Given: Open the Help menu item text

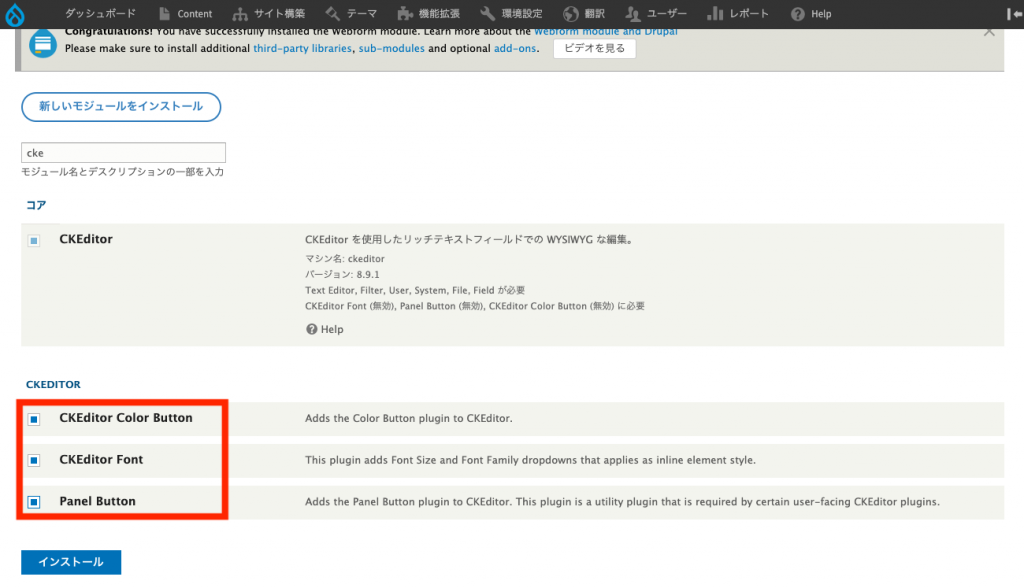Looking at the screenshot, I should click(x=821, y=14).
